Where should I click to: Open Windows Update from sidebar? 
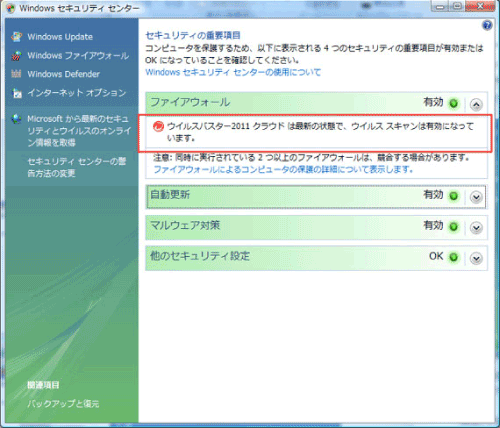coord(60,37)
